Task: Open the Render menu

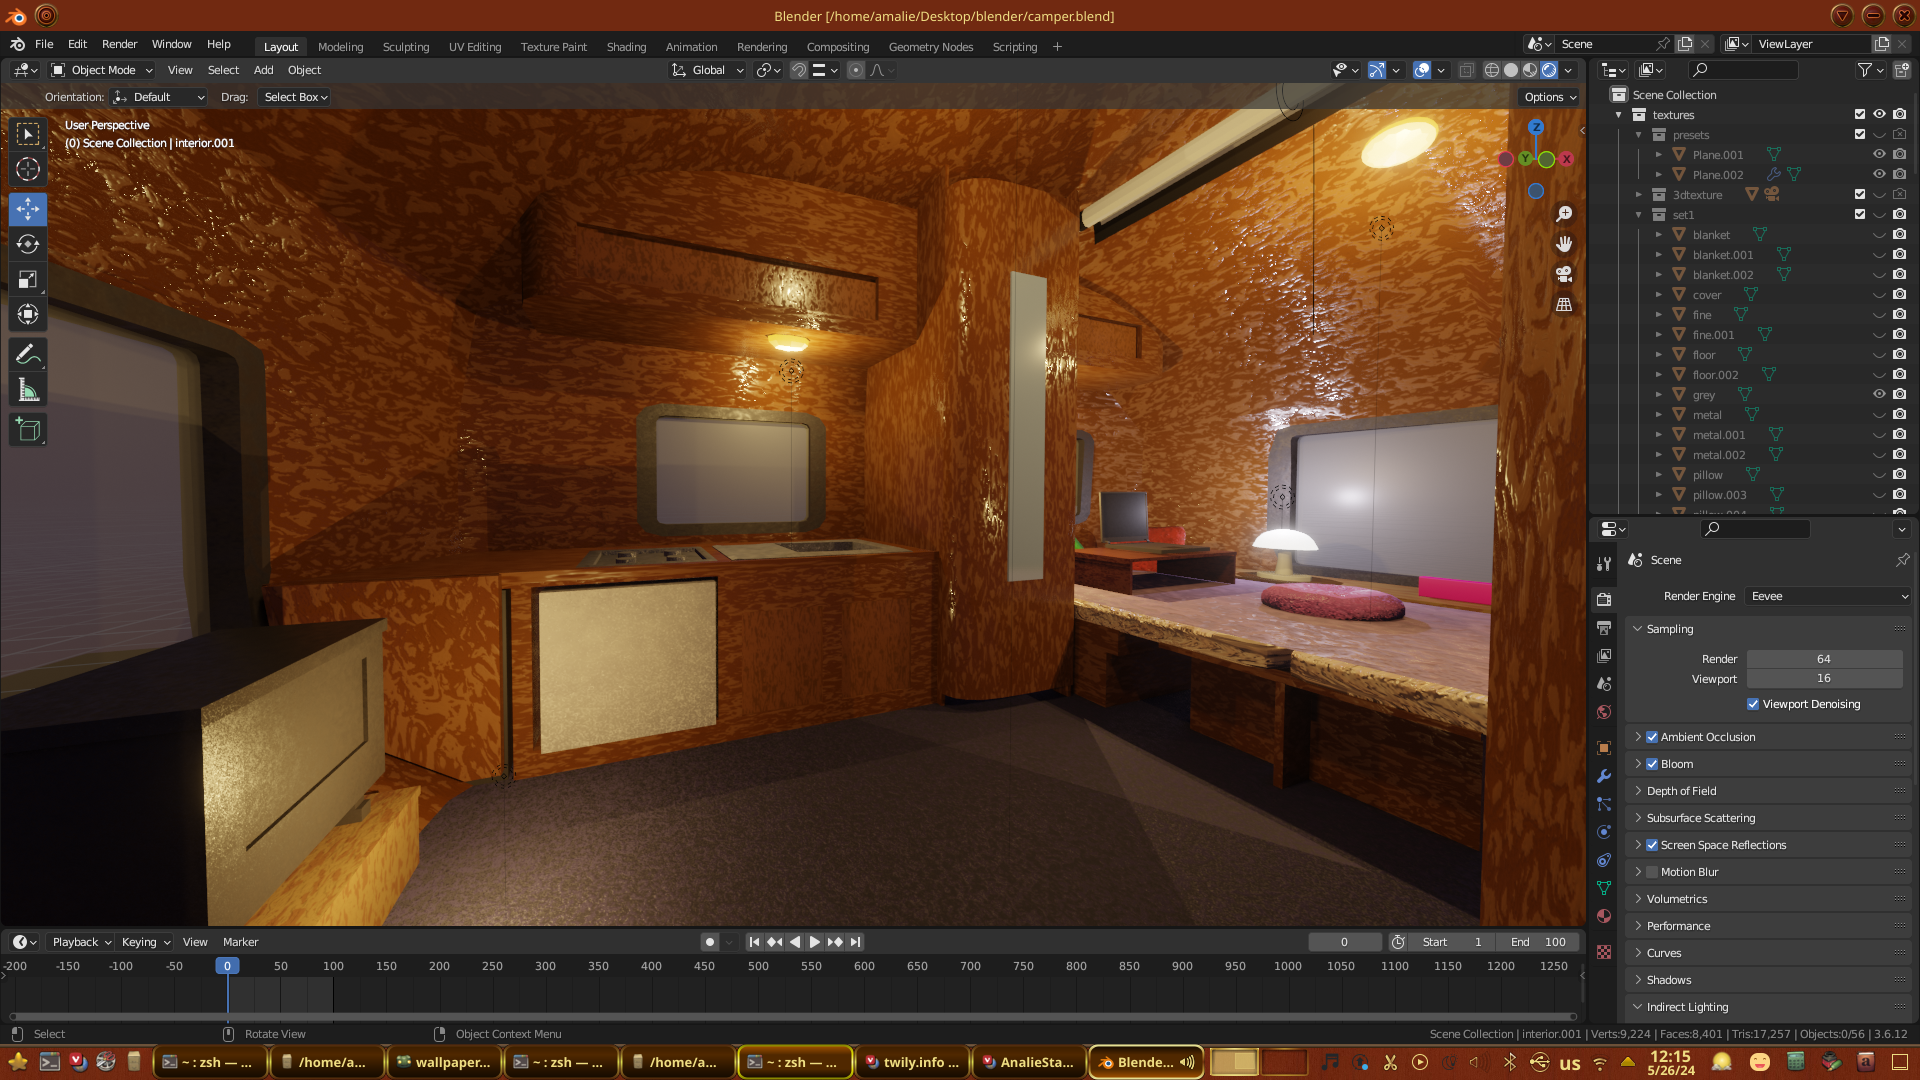Action: pyautogui.click(x=119, y=44)
